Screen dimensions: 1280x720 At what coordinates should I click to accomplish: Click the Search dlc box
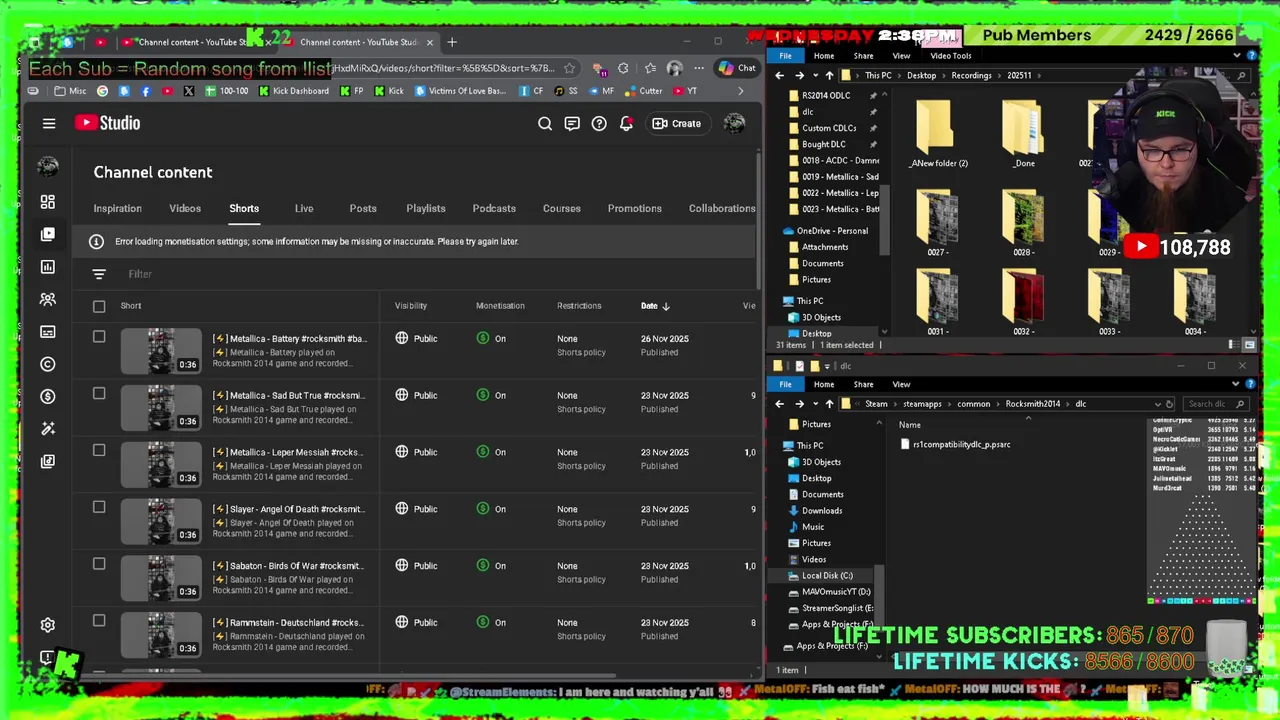[x=1217, y=404]
